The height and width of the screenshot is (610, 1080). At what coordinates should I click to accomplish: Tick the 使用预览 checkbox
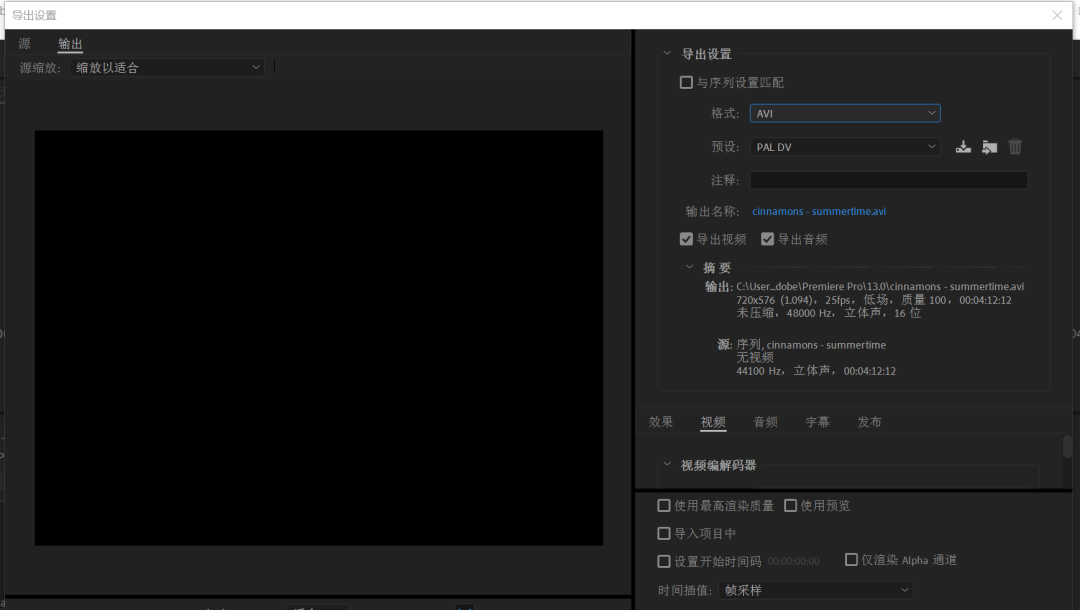click(790, 506)
